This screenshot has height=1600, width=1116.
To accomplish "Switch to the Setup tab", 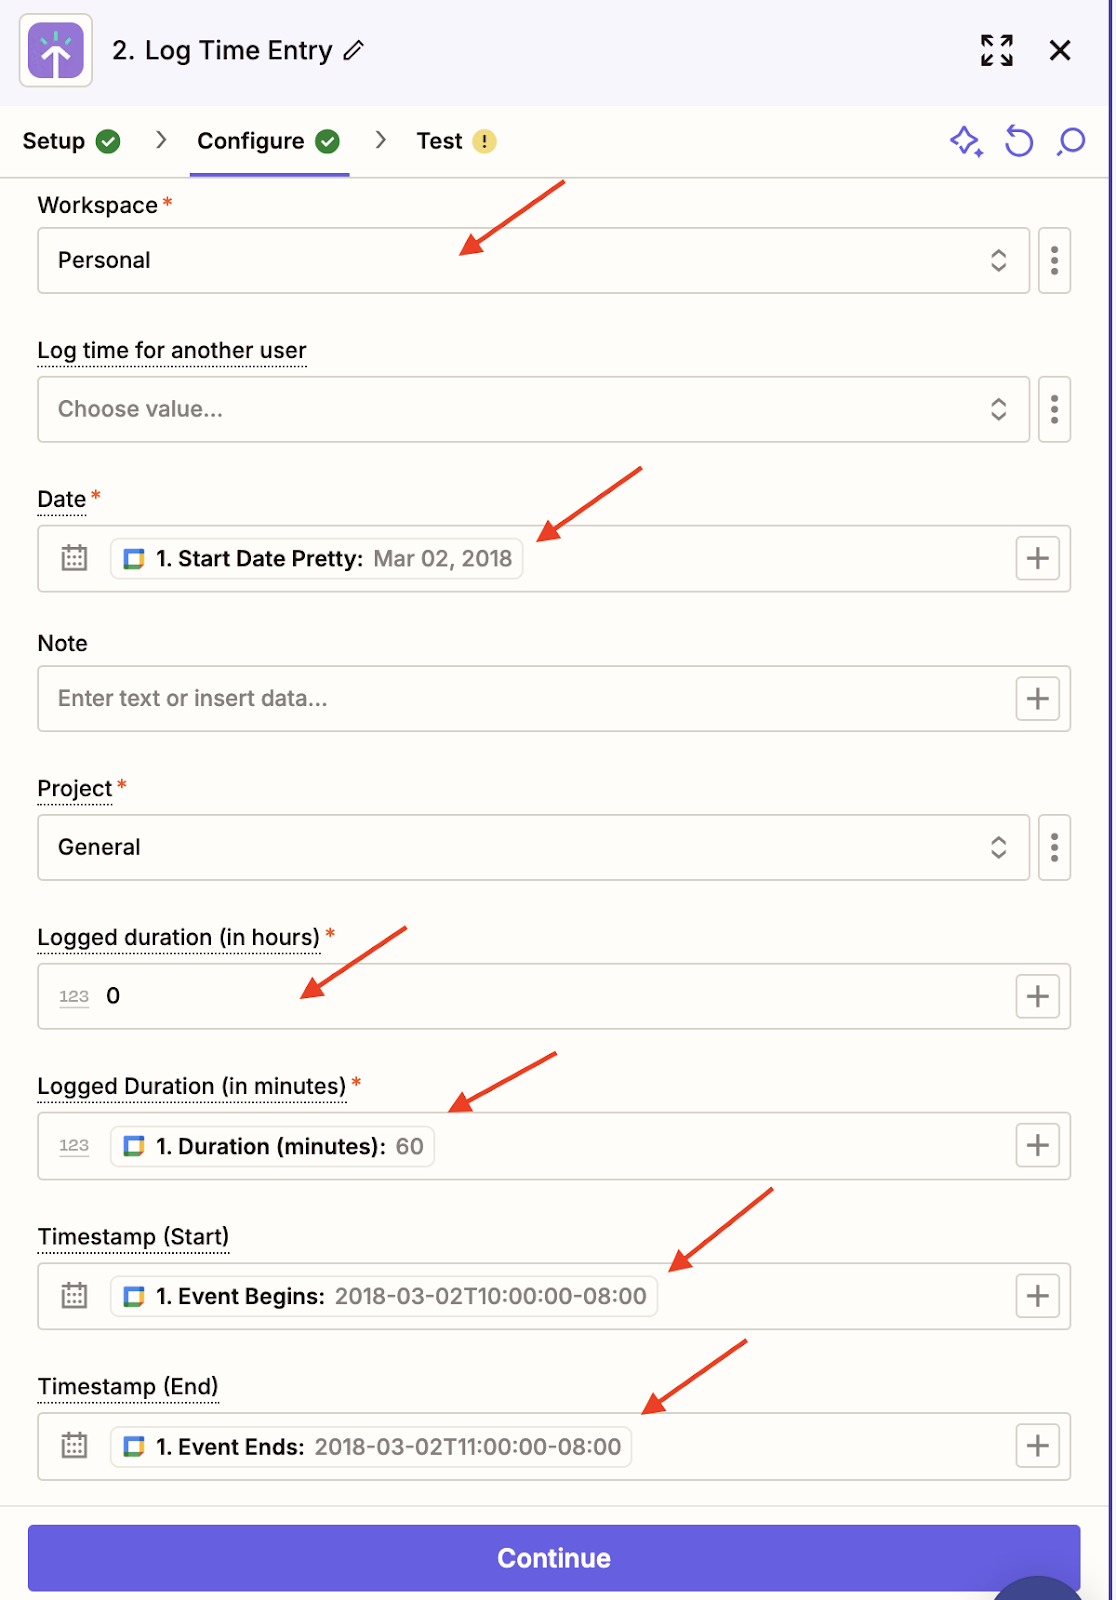I will point(70,141).
